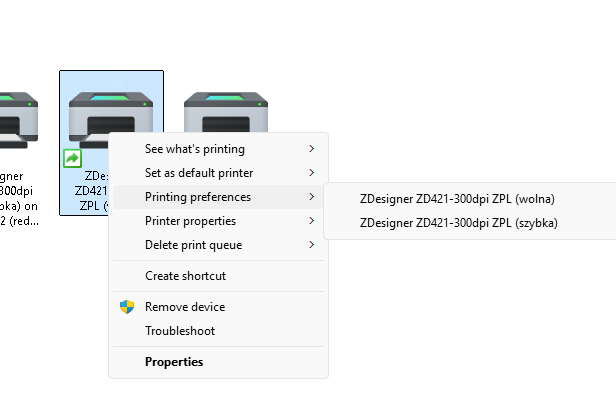This screenshot has width=616, height=411.
Task: Expand the Printer properties chevron
Action: click(x=312, y=221)
